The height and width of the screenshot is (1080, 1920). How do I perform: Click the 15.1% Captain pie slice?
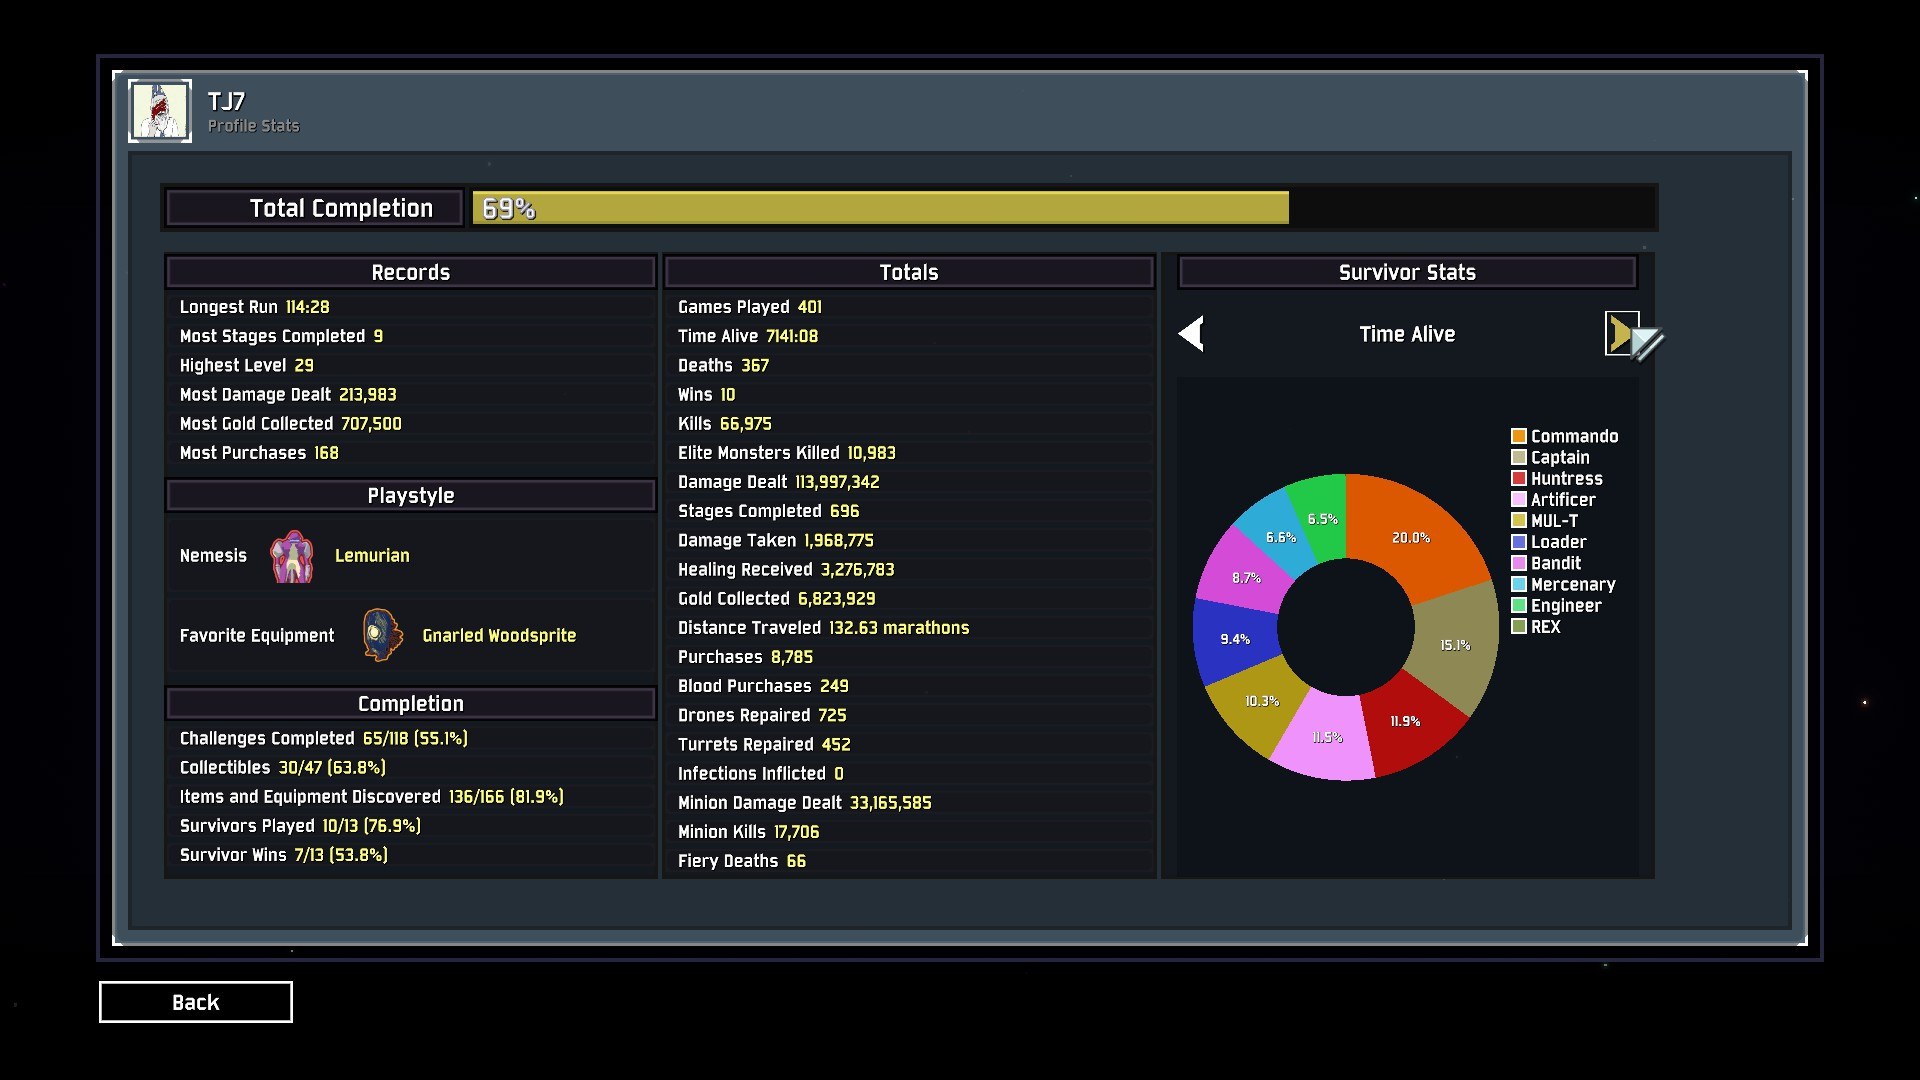[1454, 645]
